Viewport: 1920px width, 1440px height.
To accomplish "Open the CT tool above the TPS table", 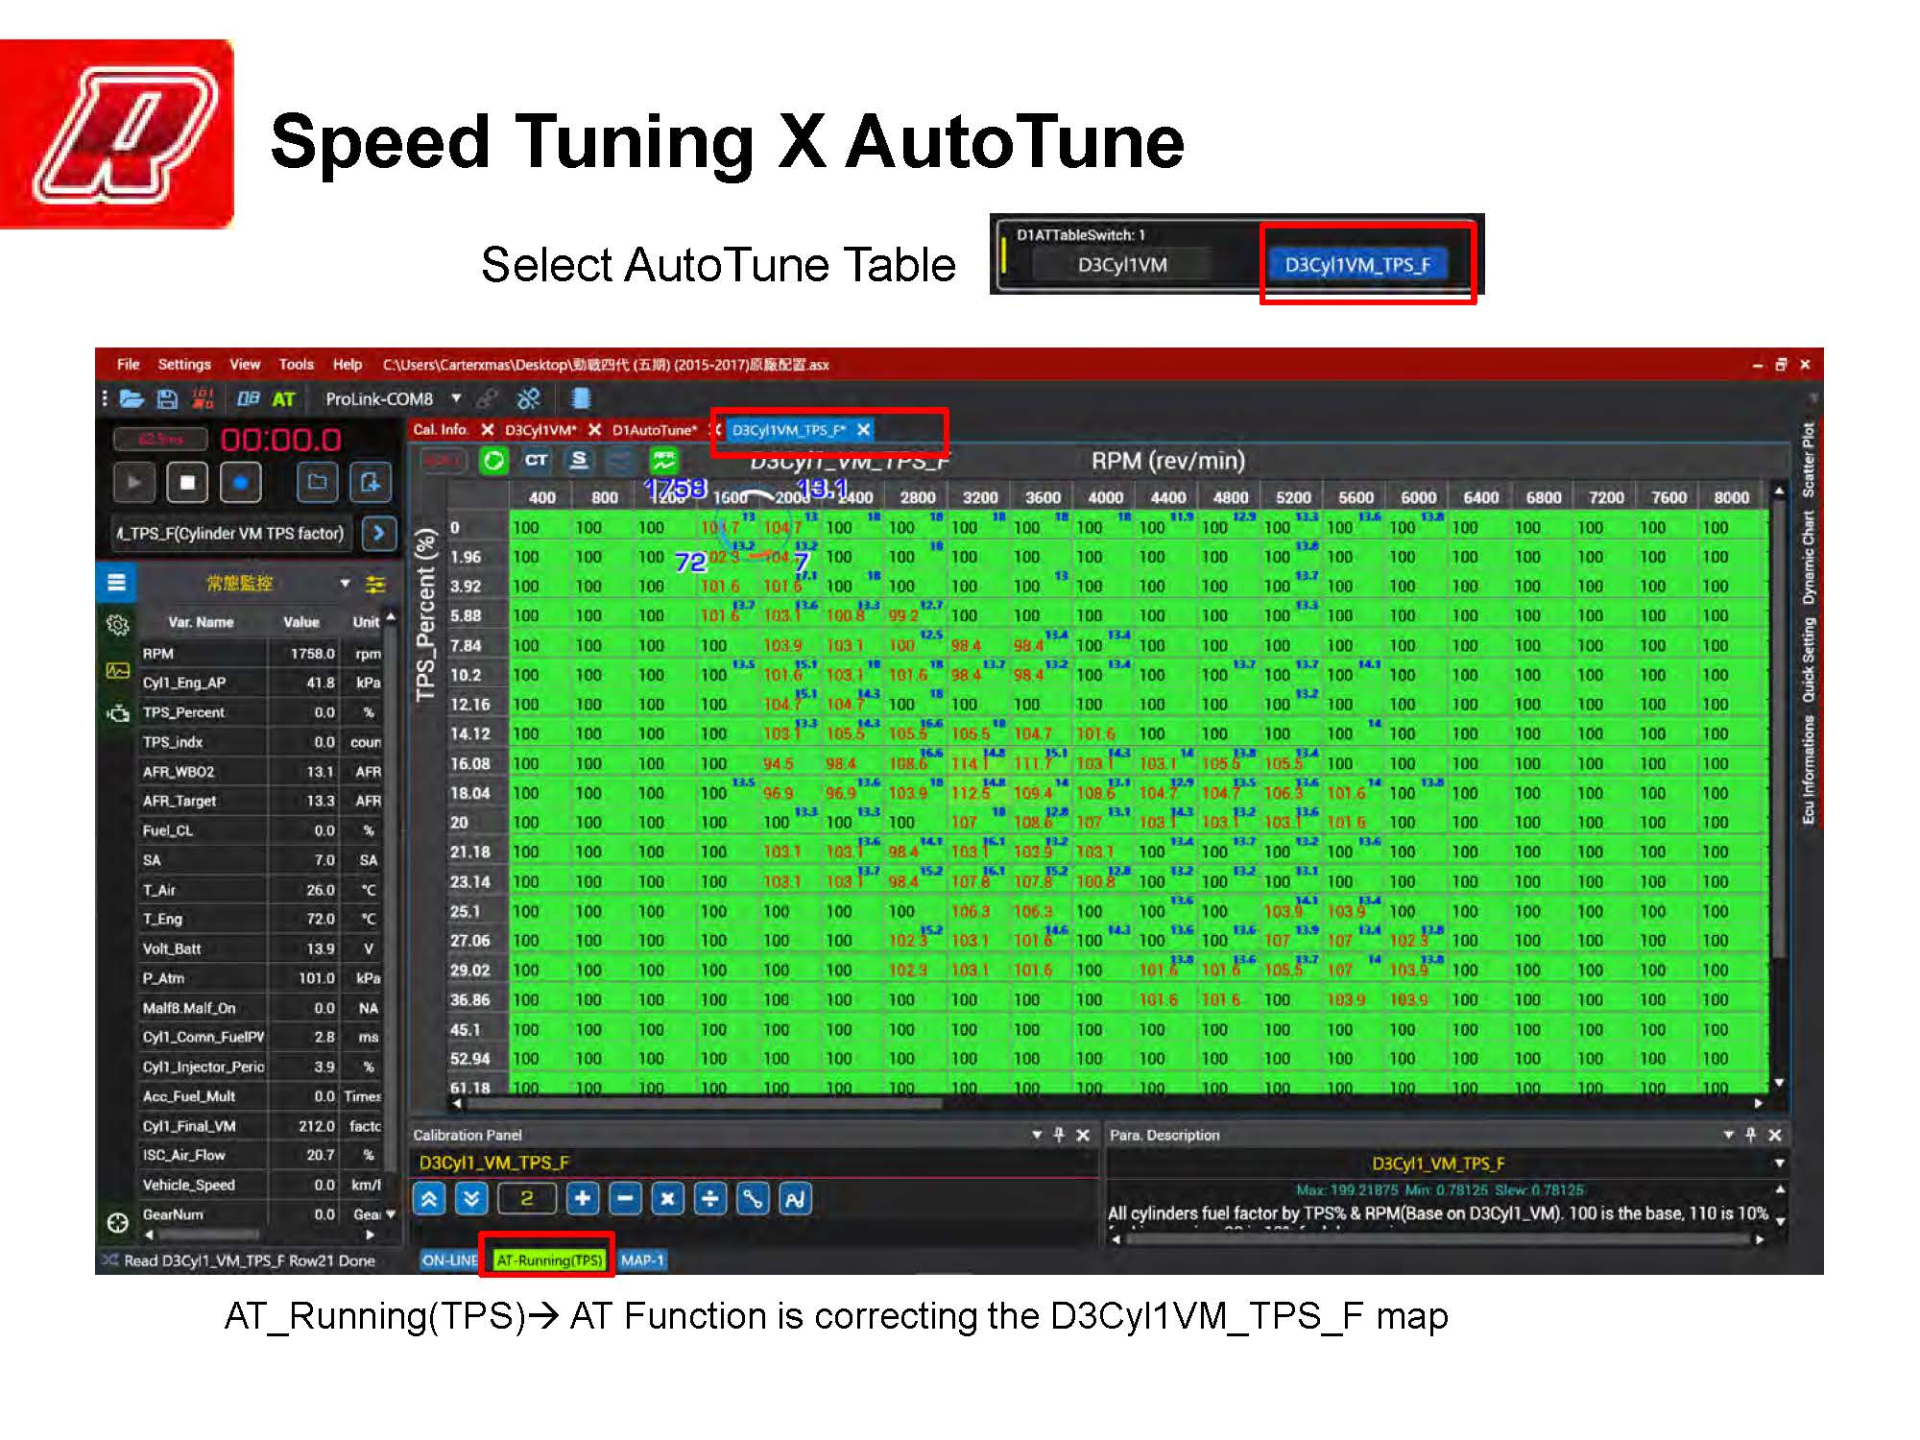I will point(537,461).
